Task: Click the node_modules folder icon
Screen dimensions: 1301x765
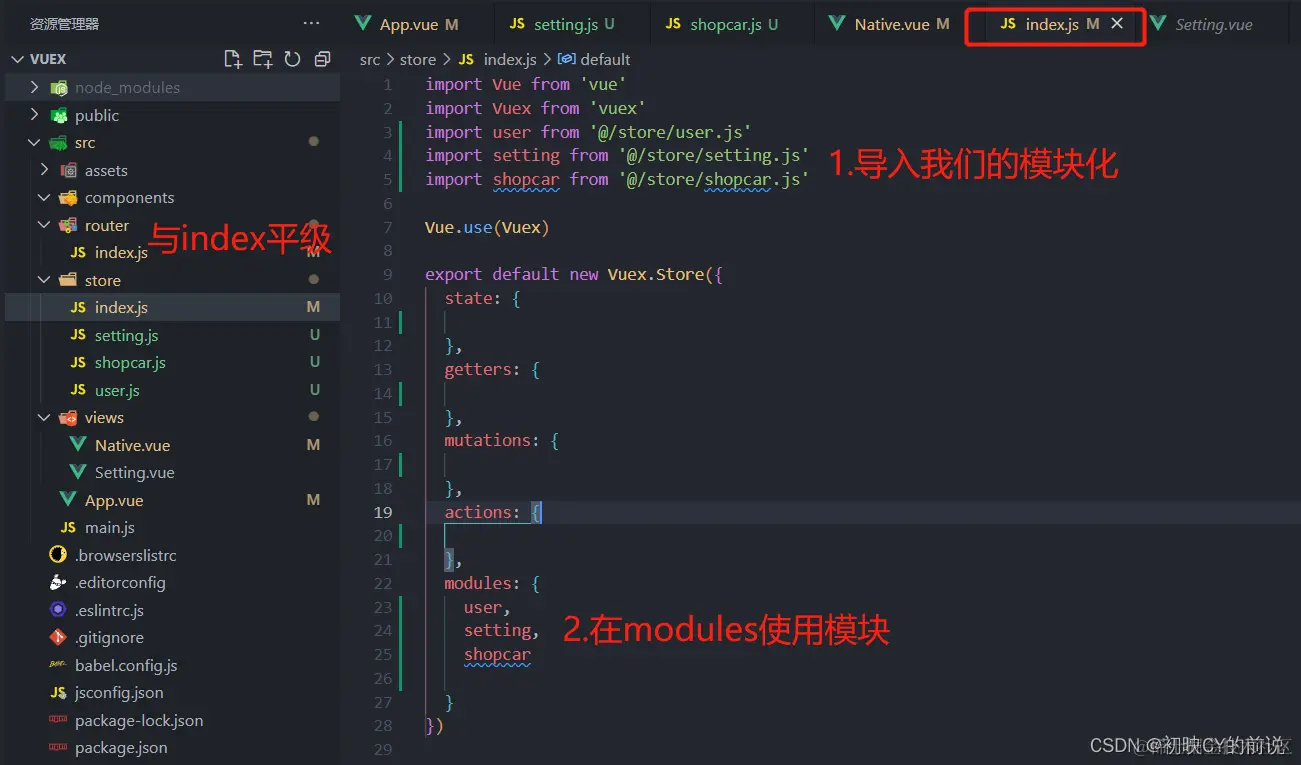Action: (59, 87)
